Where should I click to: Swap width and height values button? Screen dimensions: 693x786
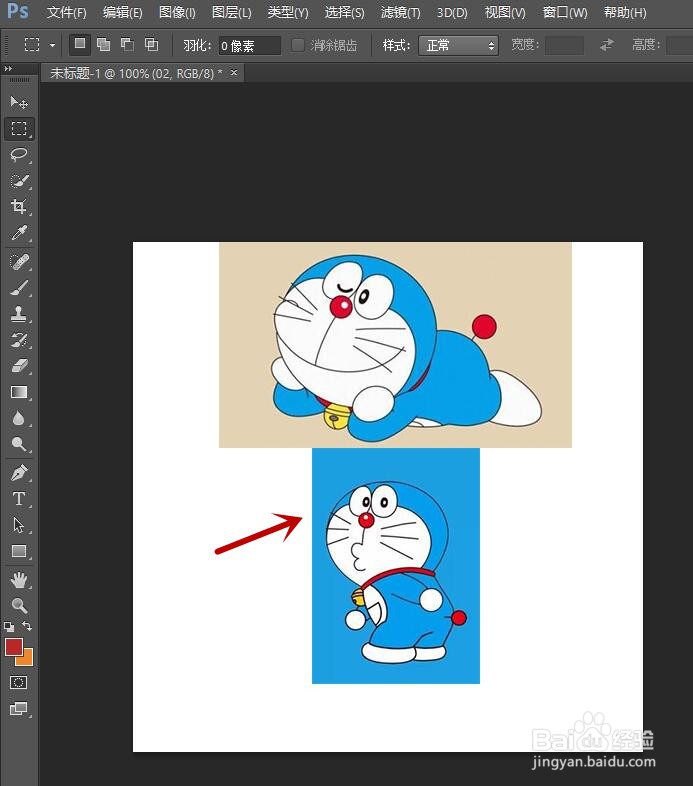(x=607, y=45)
